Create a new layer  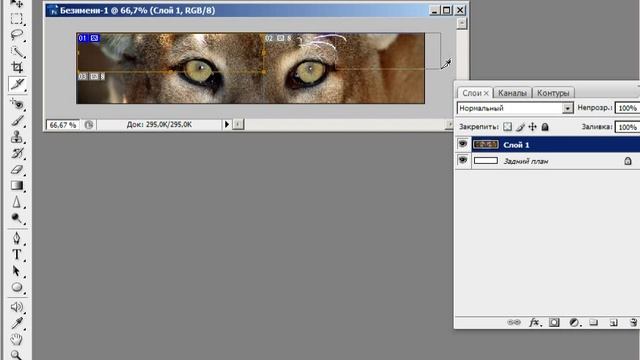tap(613, 322)
